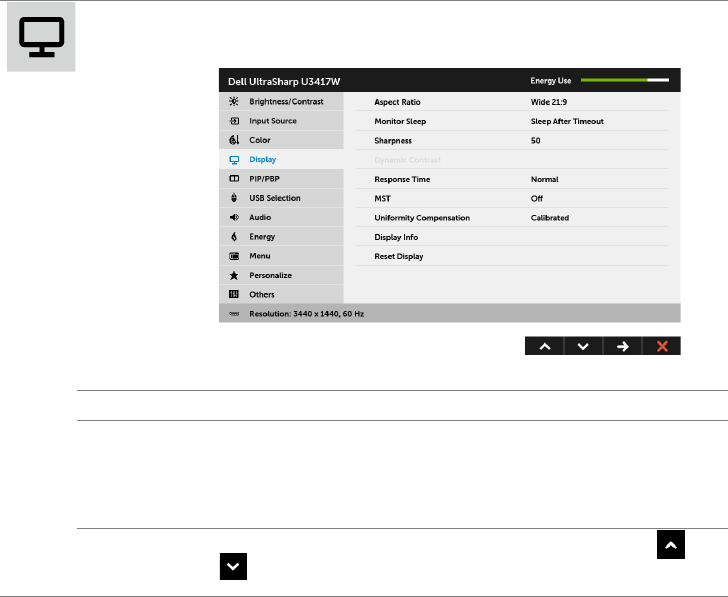The image size is (728, 597).
Task: Open the PIP/PBP menu
Action: pos(281,179)
